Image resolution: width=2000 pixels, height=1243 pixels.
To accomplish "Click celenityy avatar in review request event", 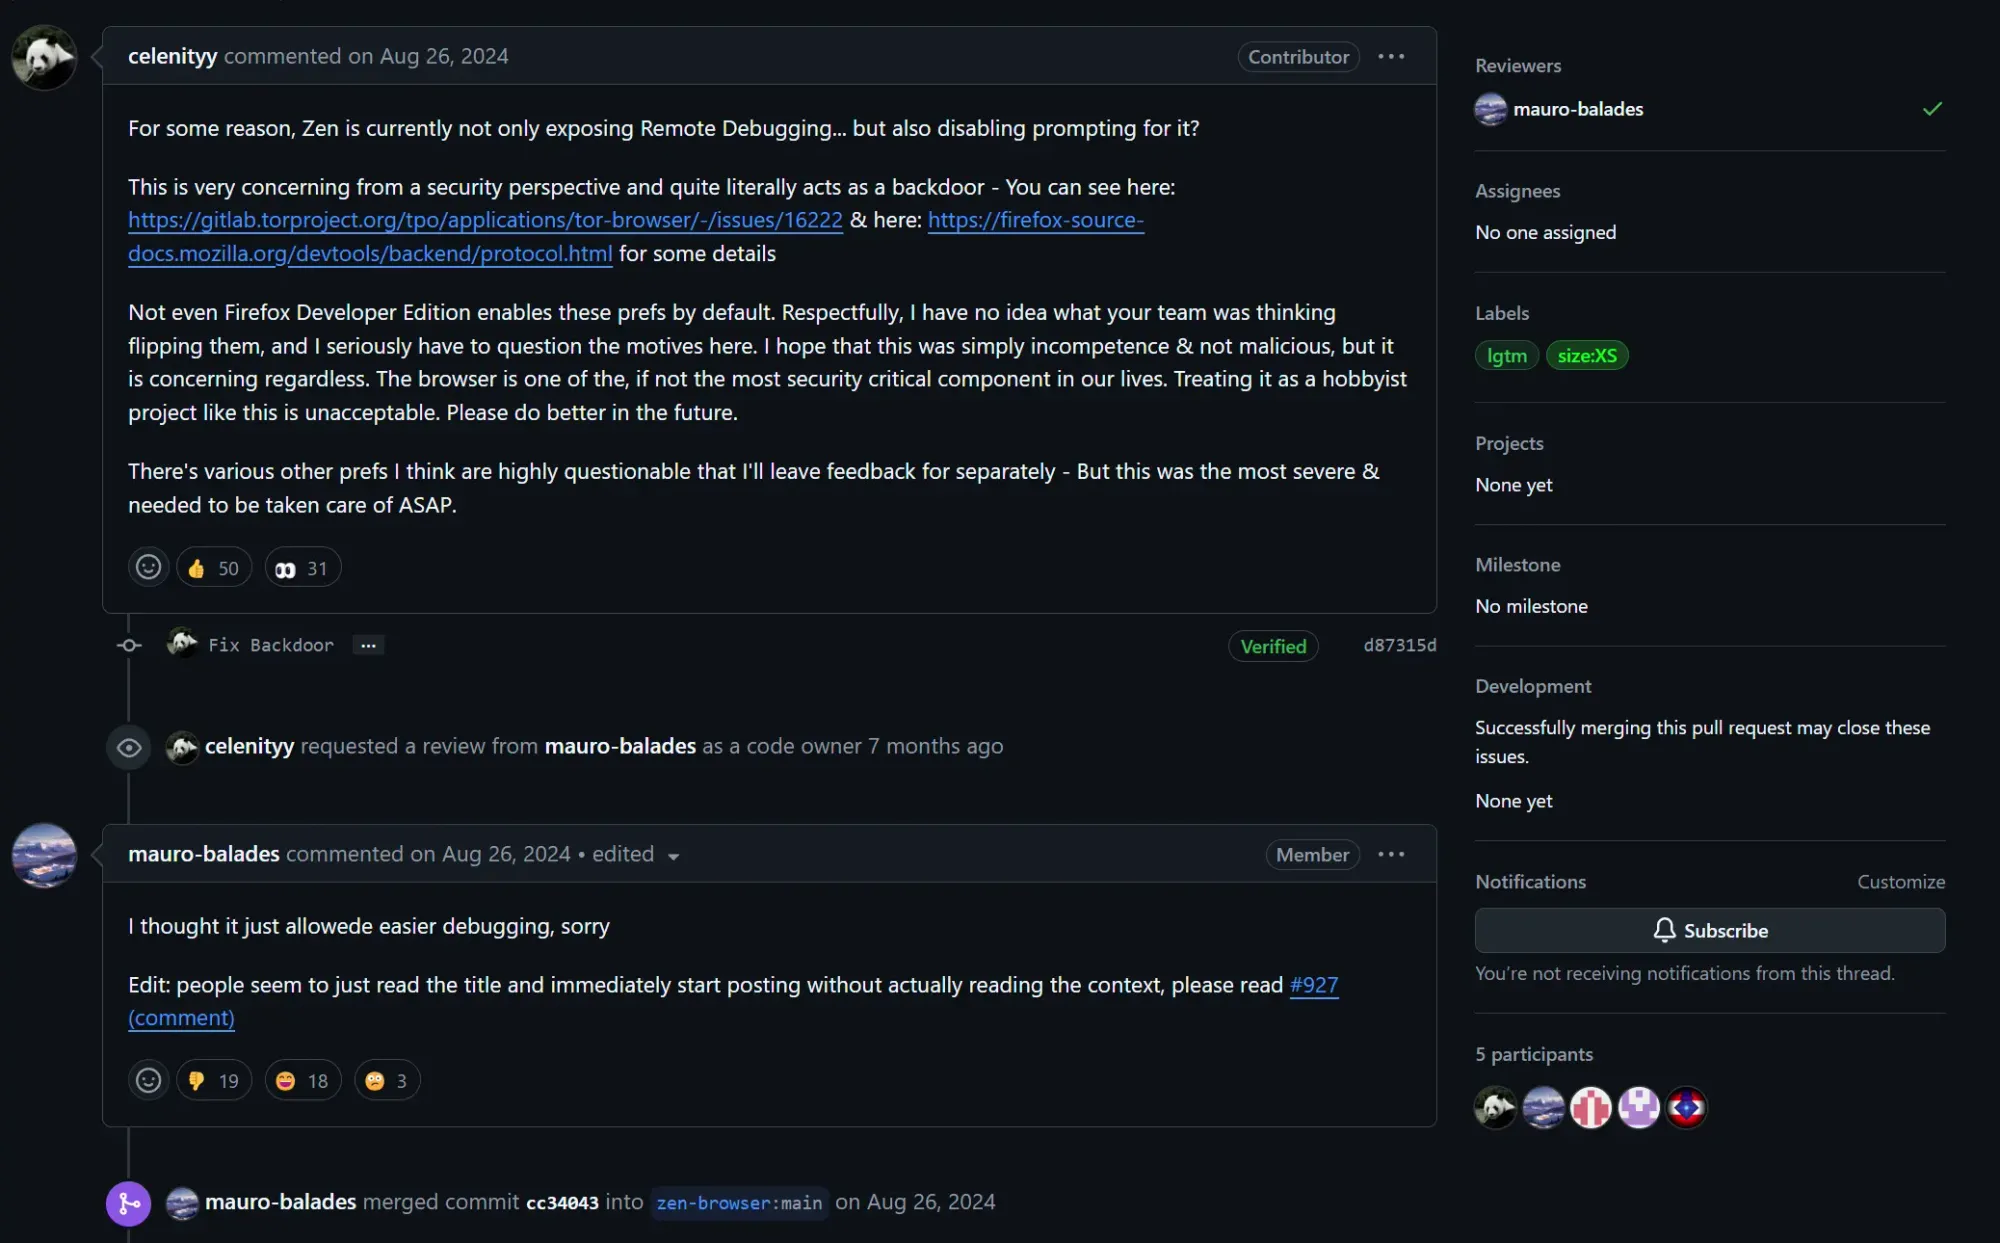I will pos(182,747).
